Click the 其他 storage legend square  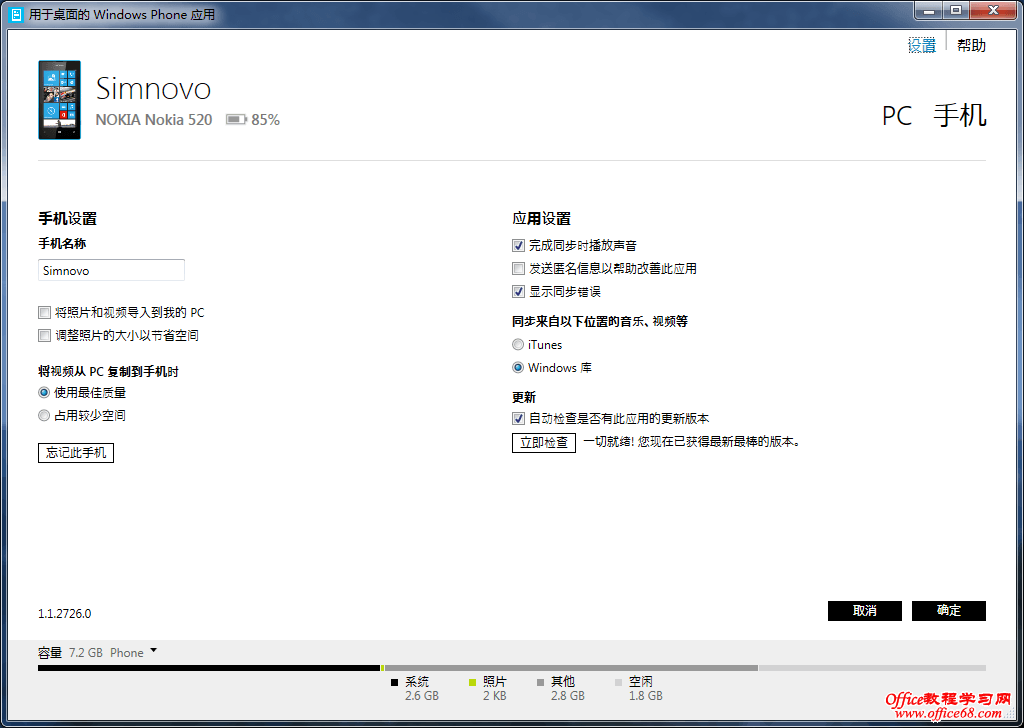(x=541, y=681)
